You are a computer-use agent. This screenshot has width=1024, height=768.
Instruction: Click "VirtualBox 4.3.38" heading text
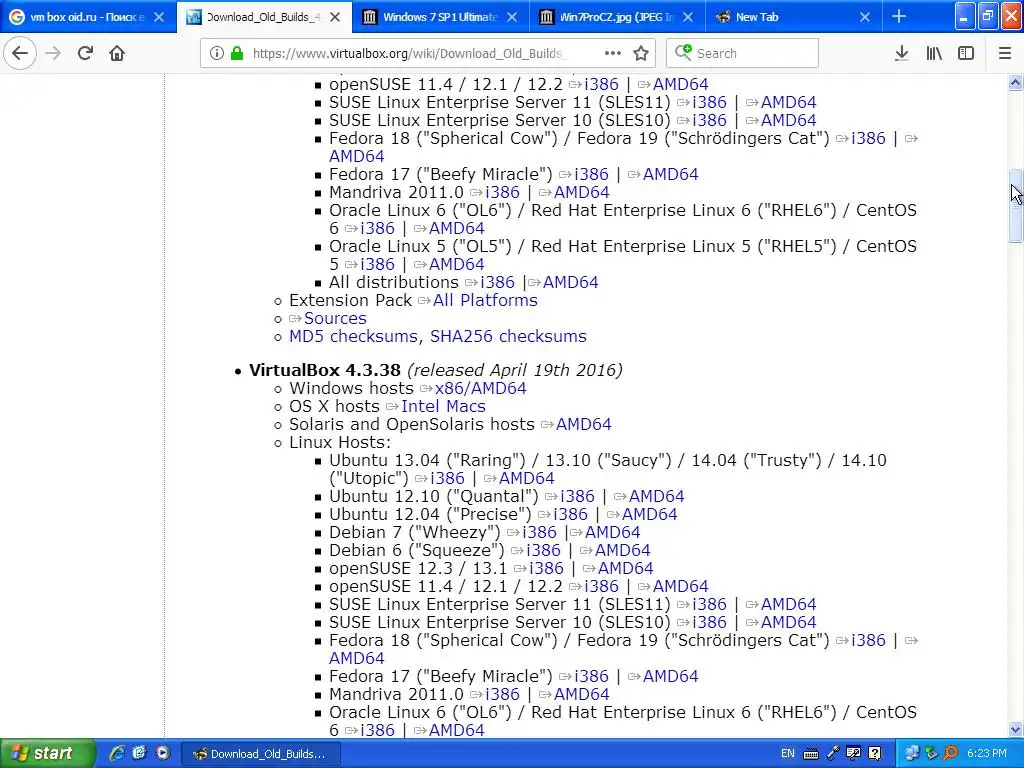point(325,370)
